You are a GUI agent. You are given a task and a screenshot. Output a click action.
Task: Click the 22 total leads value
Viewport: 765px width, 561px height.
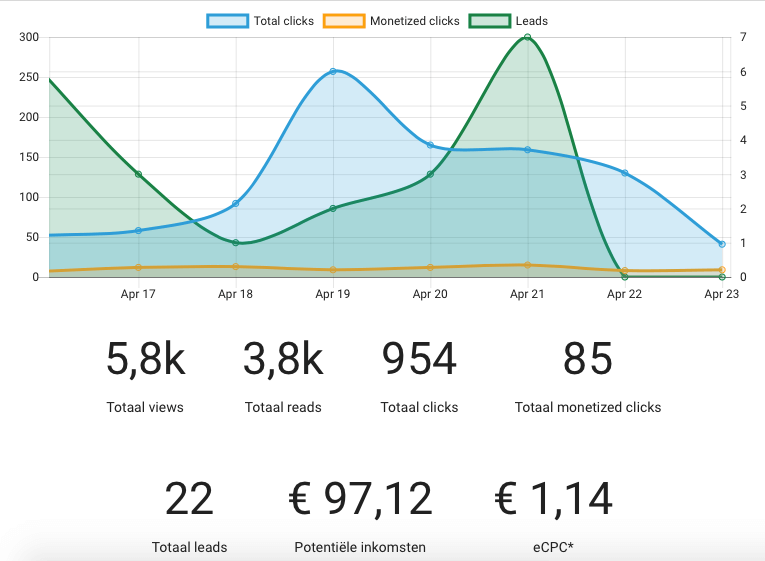point(189,499)
